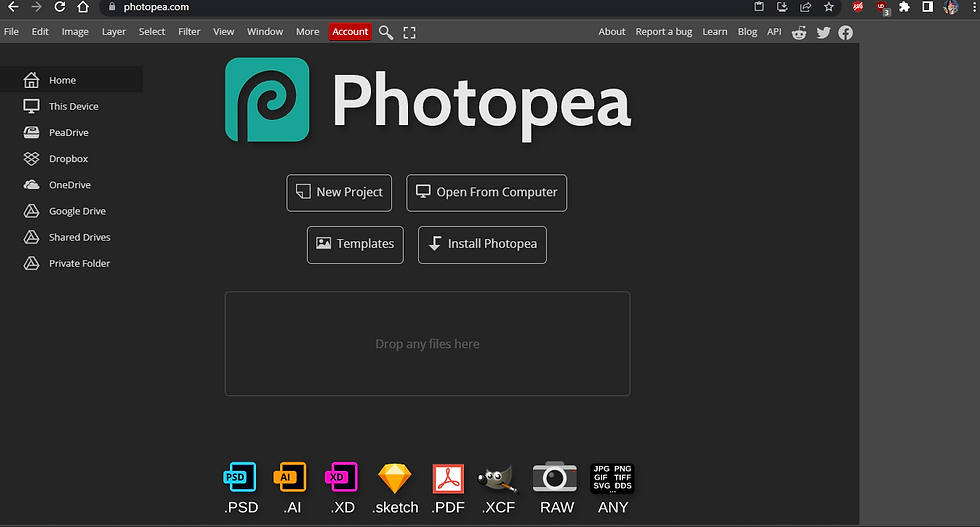Click the .AI format icon
Image resolution: width=980 pixels, height=527 pixels.
click(291, 478)
